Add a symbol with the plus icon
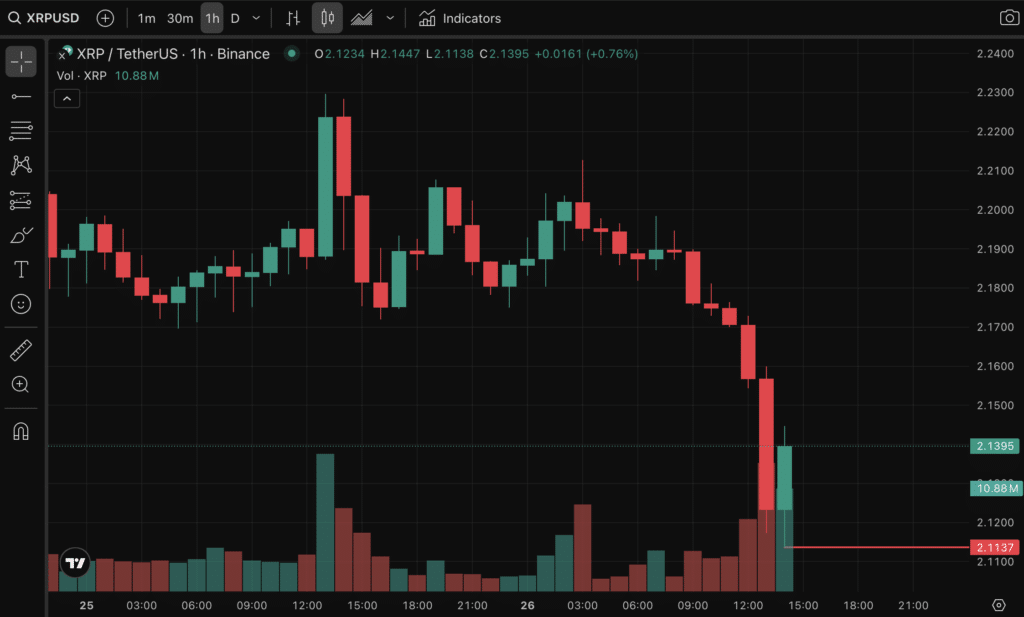 click(x=105, y=18)
